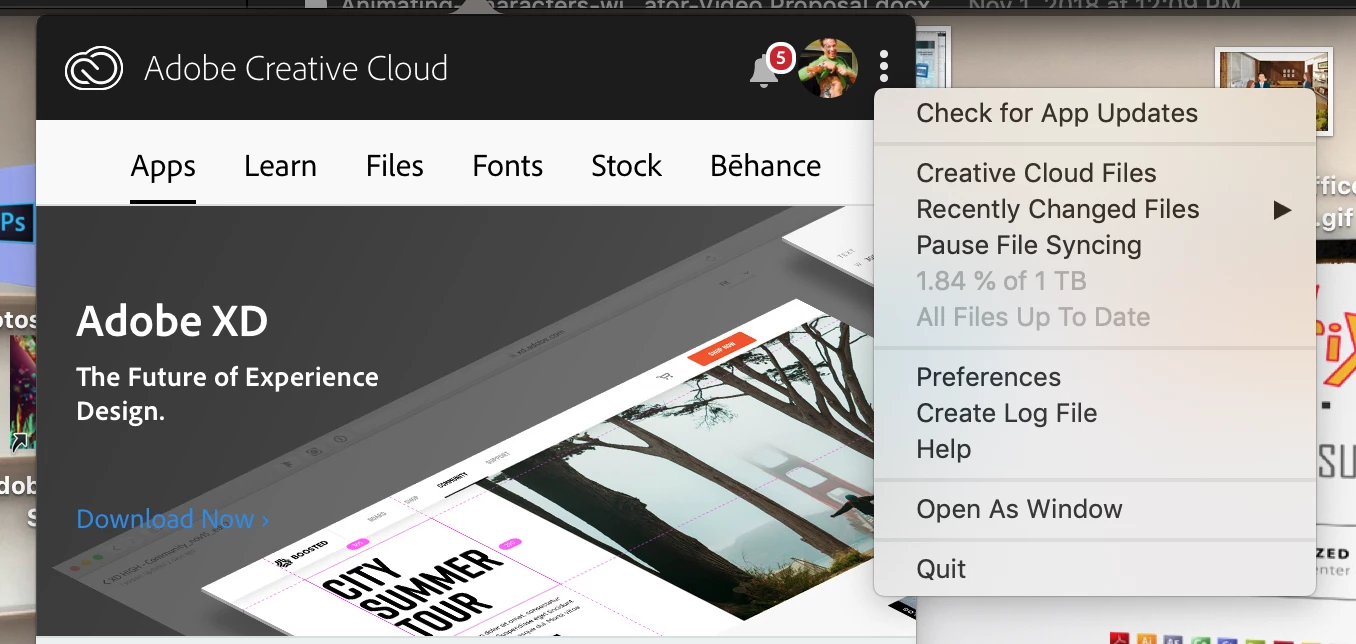Switch to the Apps tab

pyautogui.click(x=163, y=166)
